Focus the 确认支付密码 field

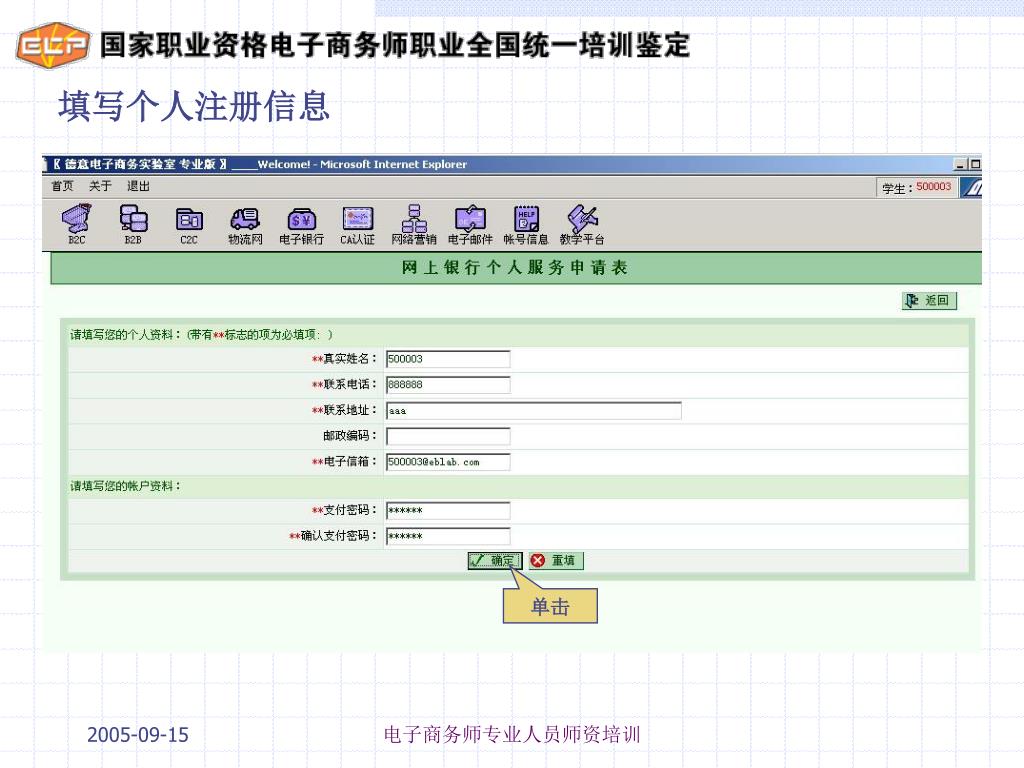click(448, 536)
